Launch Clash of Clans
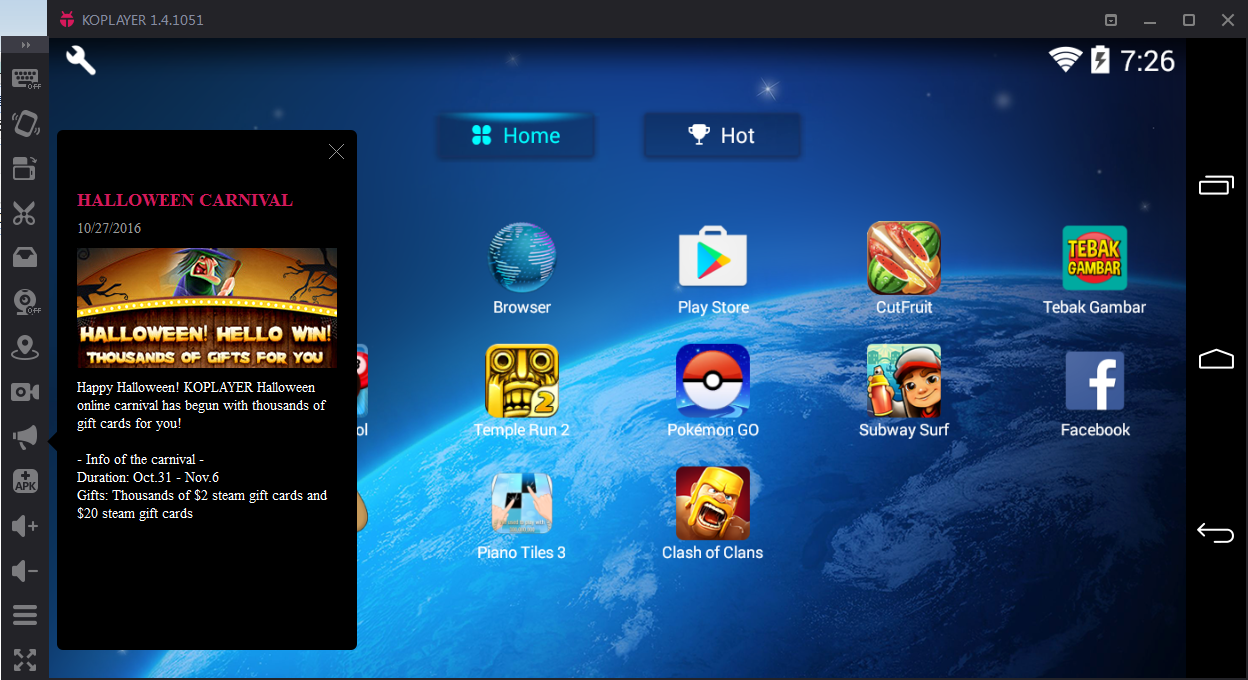 tap(713, 514)
